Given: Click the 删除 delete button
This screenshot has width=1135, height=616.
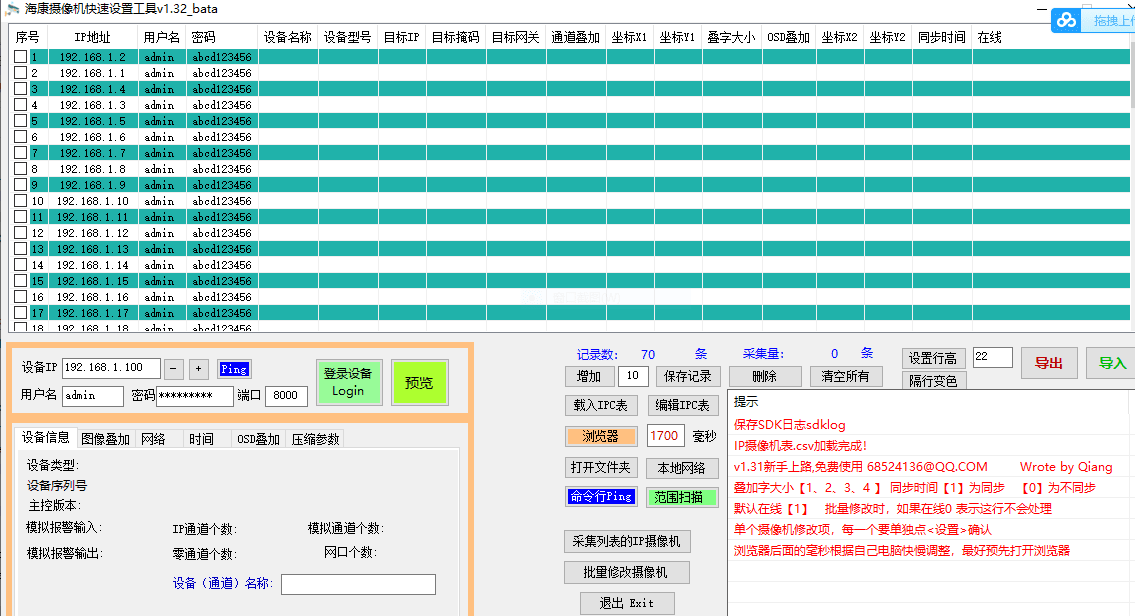Looking at the screenshot, I should (x=765, y=376).
